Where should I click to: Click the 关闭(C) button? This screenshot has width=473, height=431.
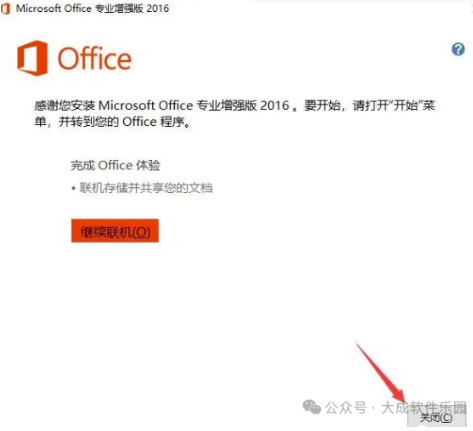(436, 418)
